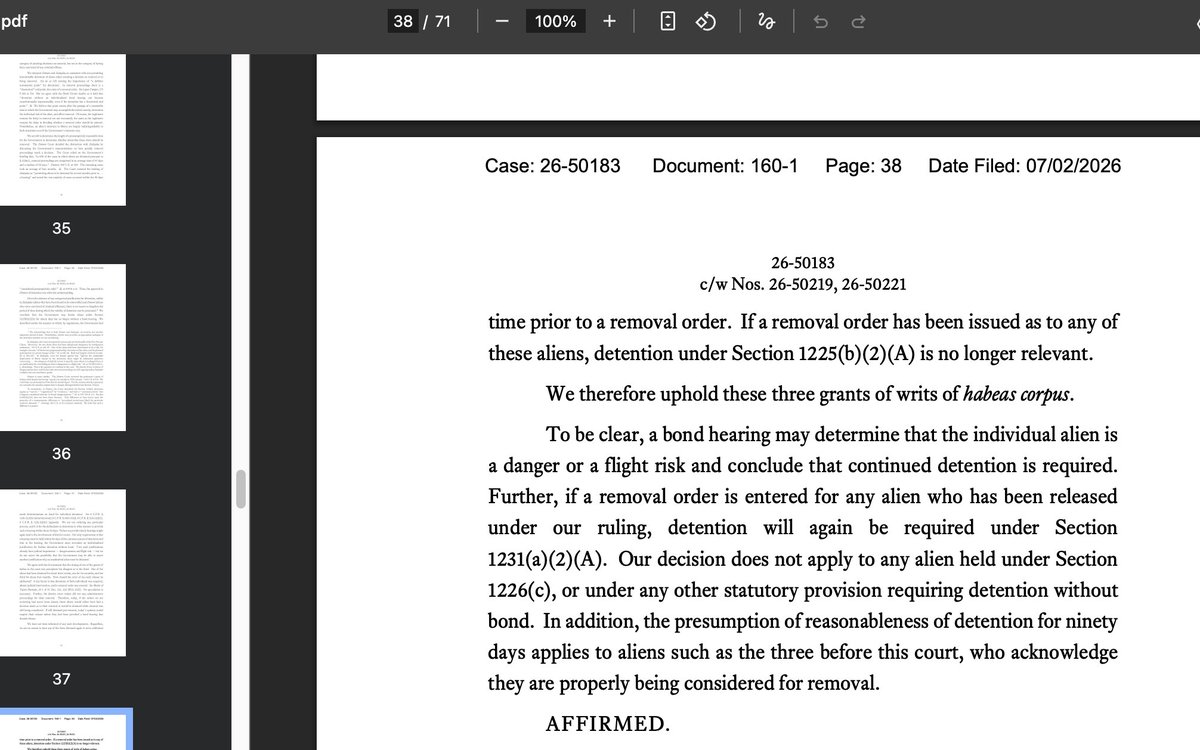Open page 35 thumbnail
This screenshot has height=750, width=1200.
(62, 130)
